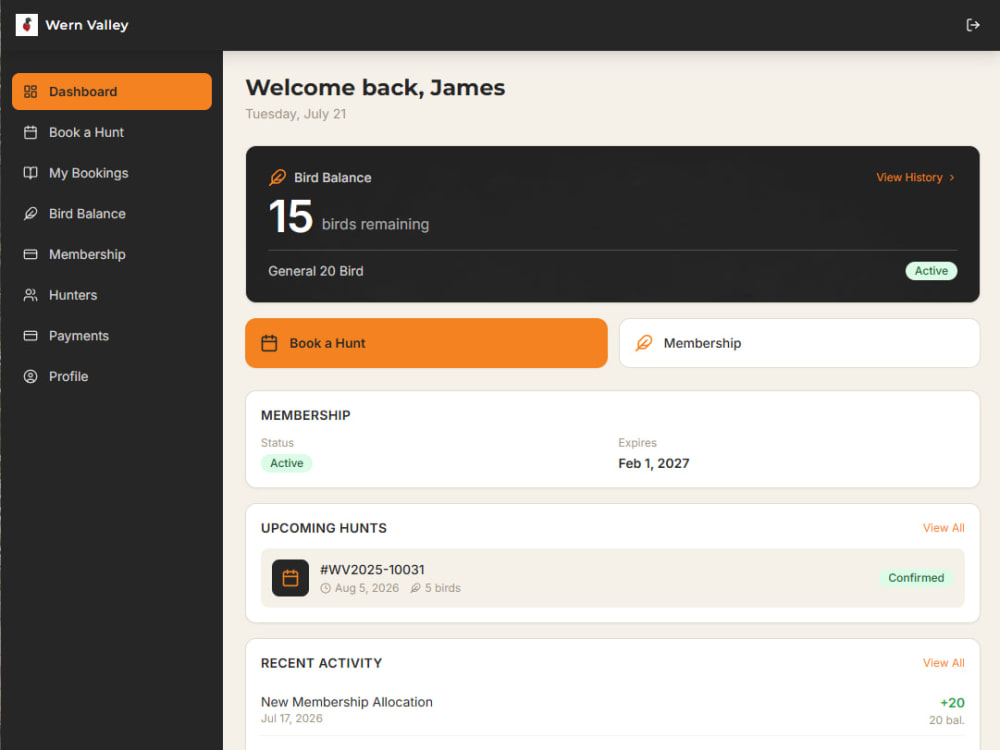Click the Wern Valley logo icon
The image size is (1000, 750).
(27, 25)
